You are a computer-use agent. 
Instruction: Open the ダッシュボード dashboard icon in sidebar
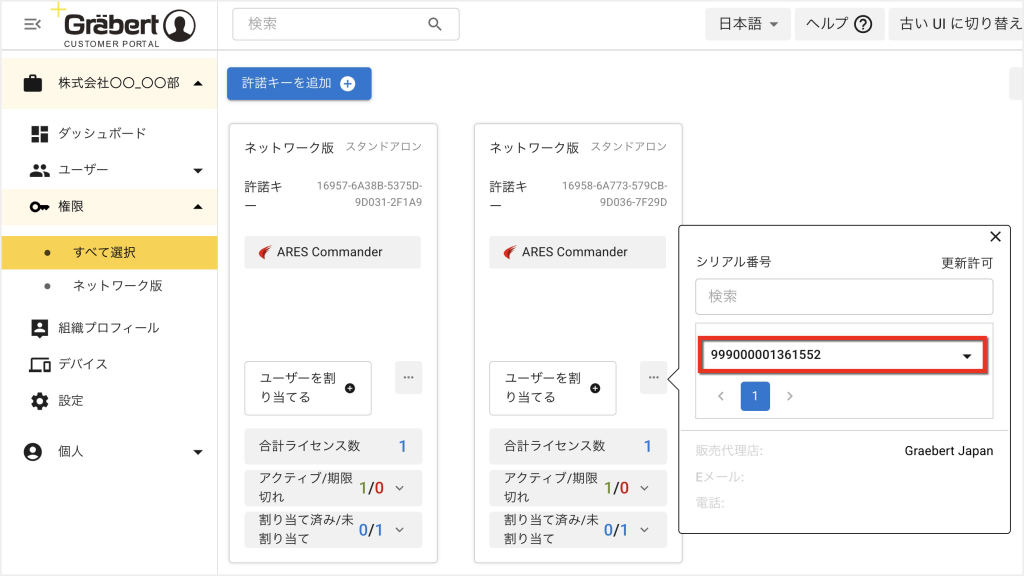39,134
